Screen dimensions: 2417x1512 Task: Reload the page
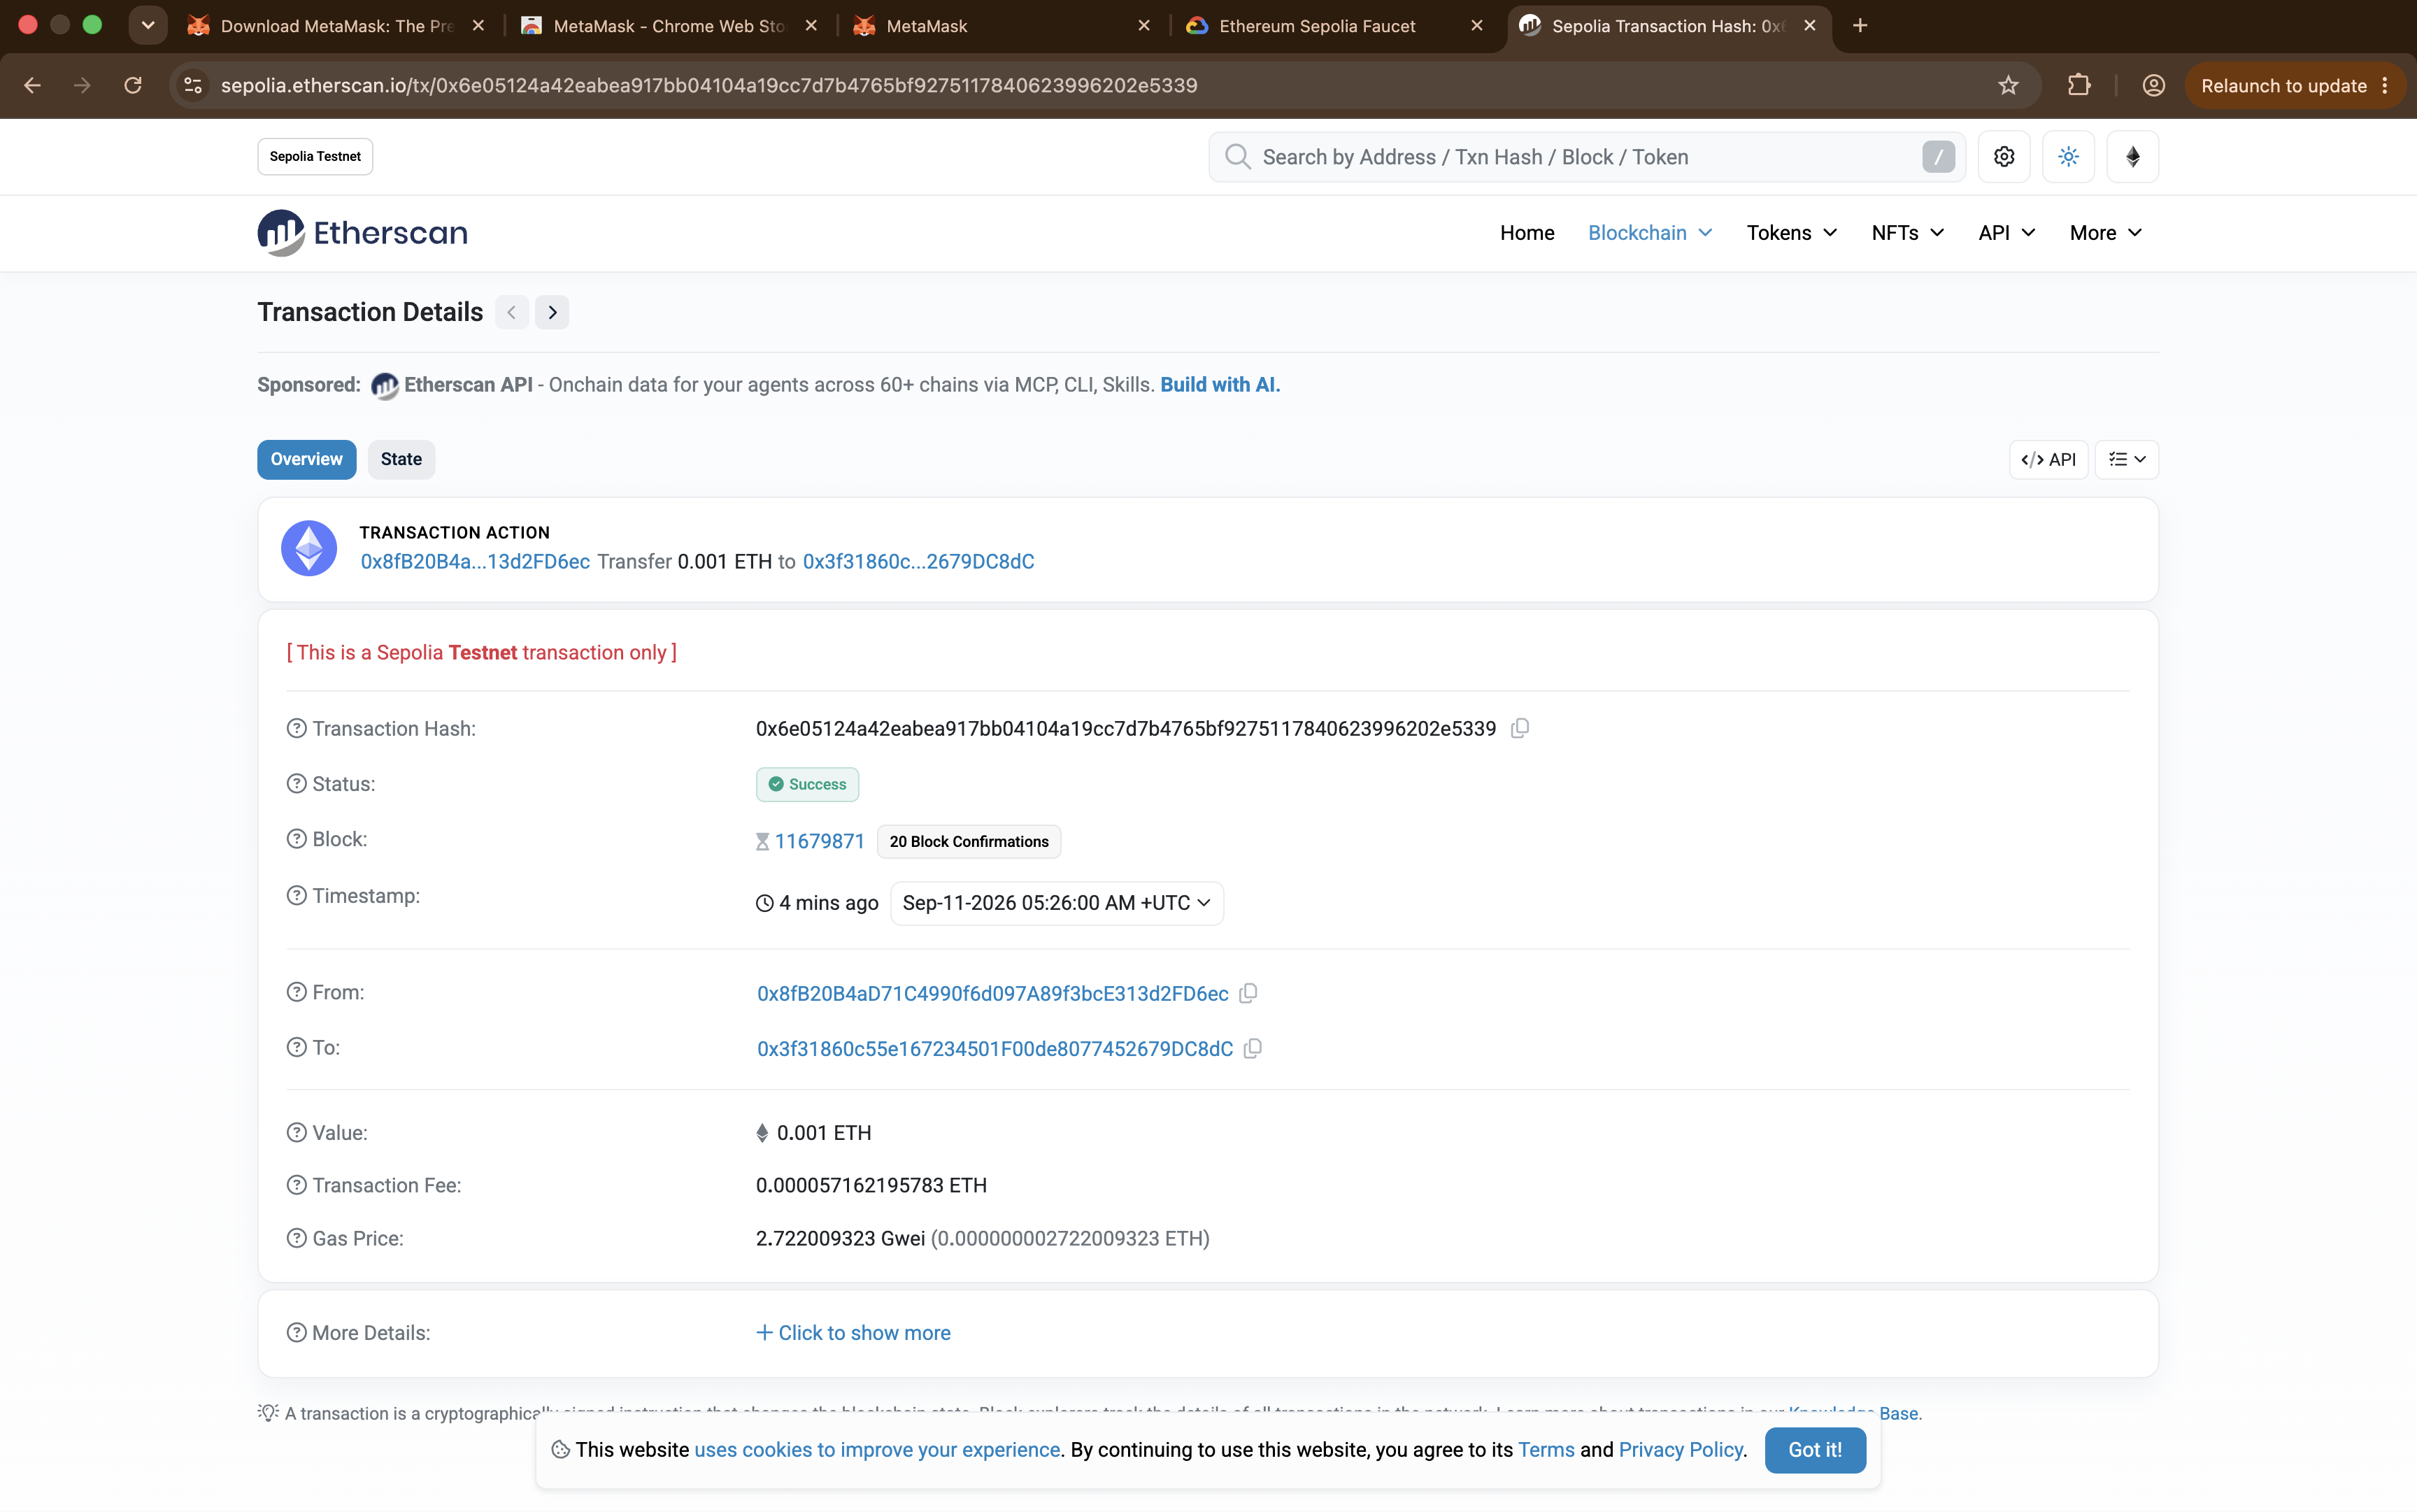tap(133, 86)
